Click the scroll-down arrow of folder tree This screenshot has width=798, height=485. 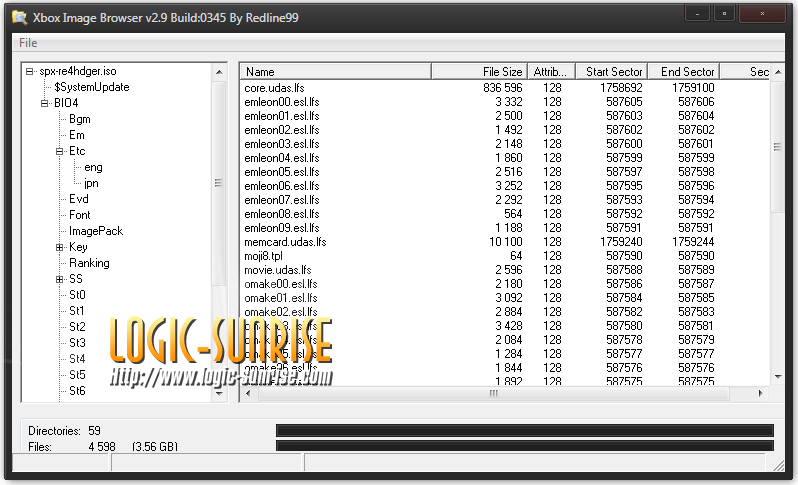point(219,393)
